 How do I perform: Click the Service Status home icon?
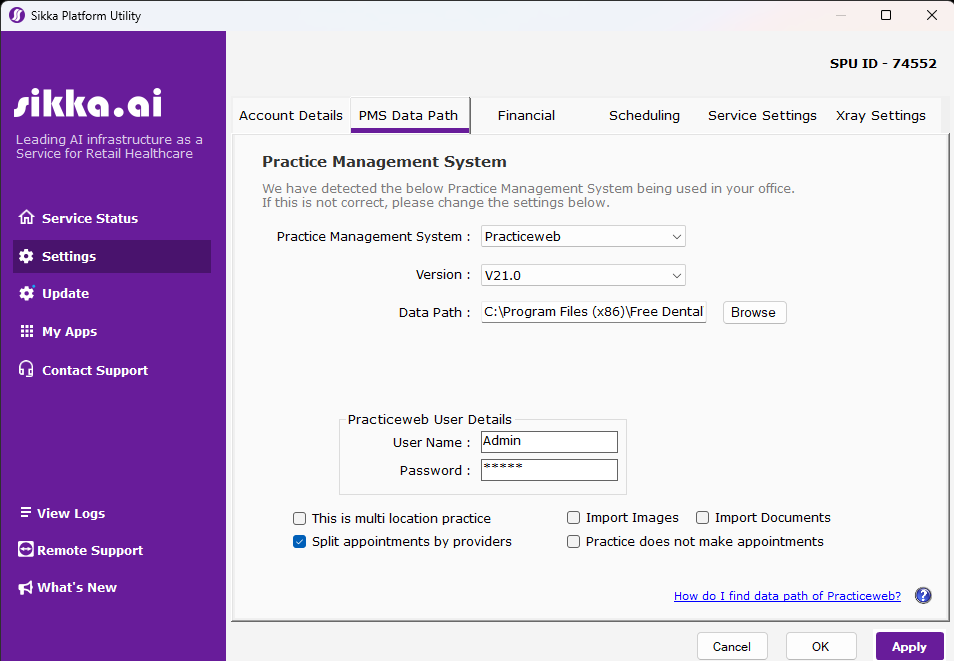click(26, 217)
